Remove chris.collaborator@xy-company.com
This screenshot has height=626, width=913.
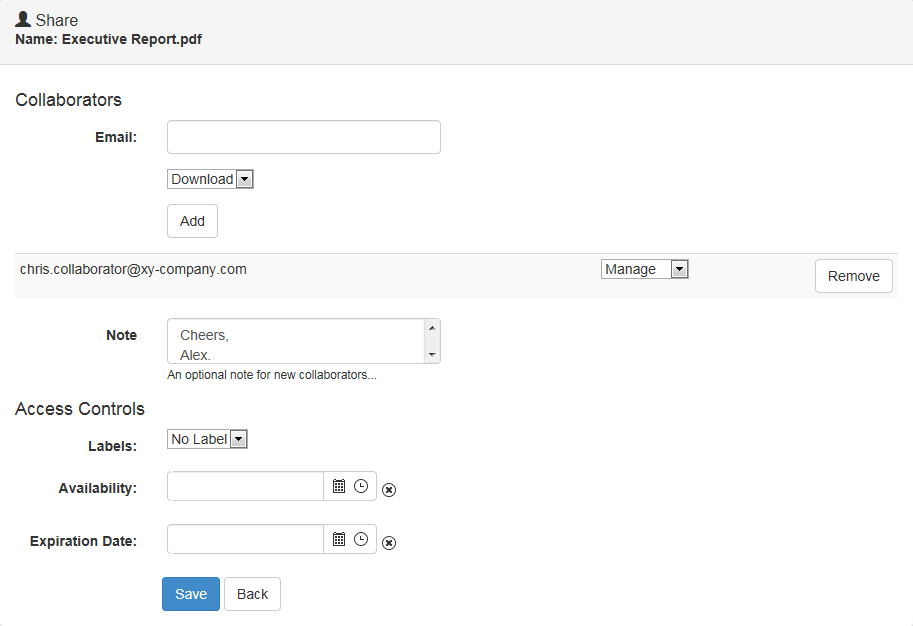pyautogui.click(x=853, y=275)
